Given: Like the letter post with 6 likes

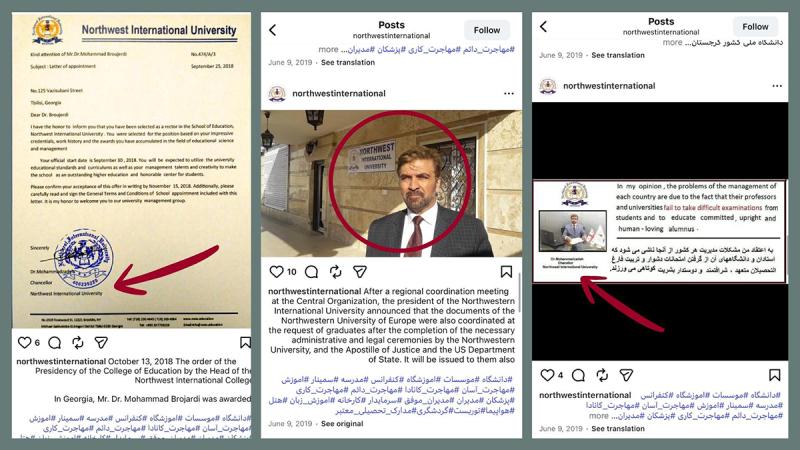Looking at the screenshot, I should tap(24, 342).
